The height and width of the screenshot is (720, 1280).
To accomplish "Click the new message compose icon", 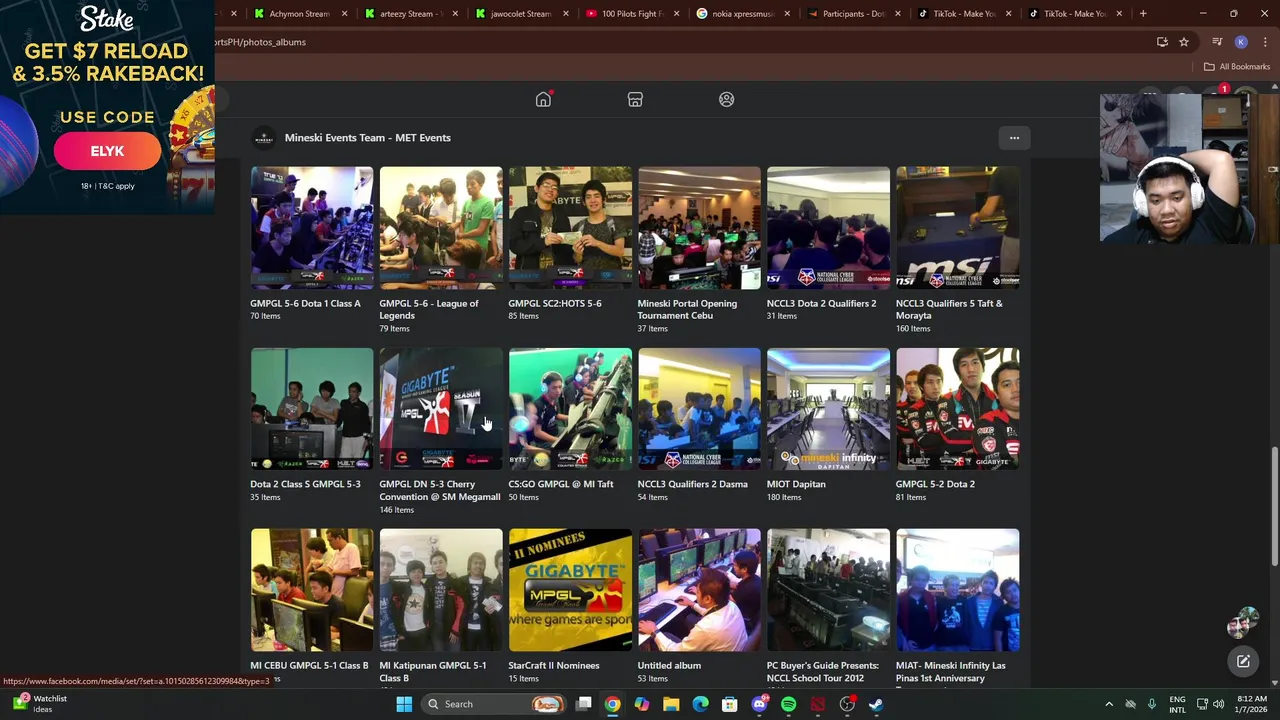I will (x=1243, y=661).
